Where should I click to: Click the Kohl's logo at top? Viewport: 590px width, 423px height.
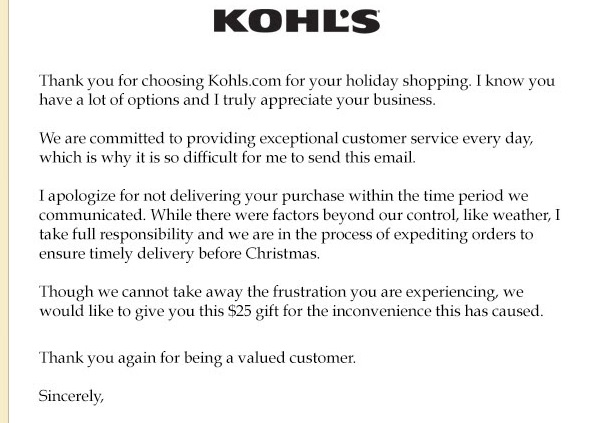(x=297, y=21)
